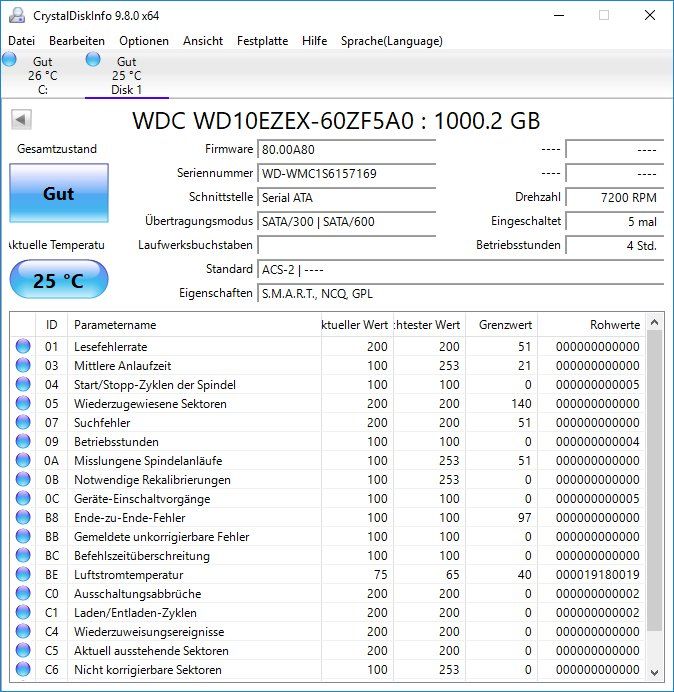Screen dimensions: 674x692
Task: Select the Disk 1 drive tab
Action: [126, 75]
